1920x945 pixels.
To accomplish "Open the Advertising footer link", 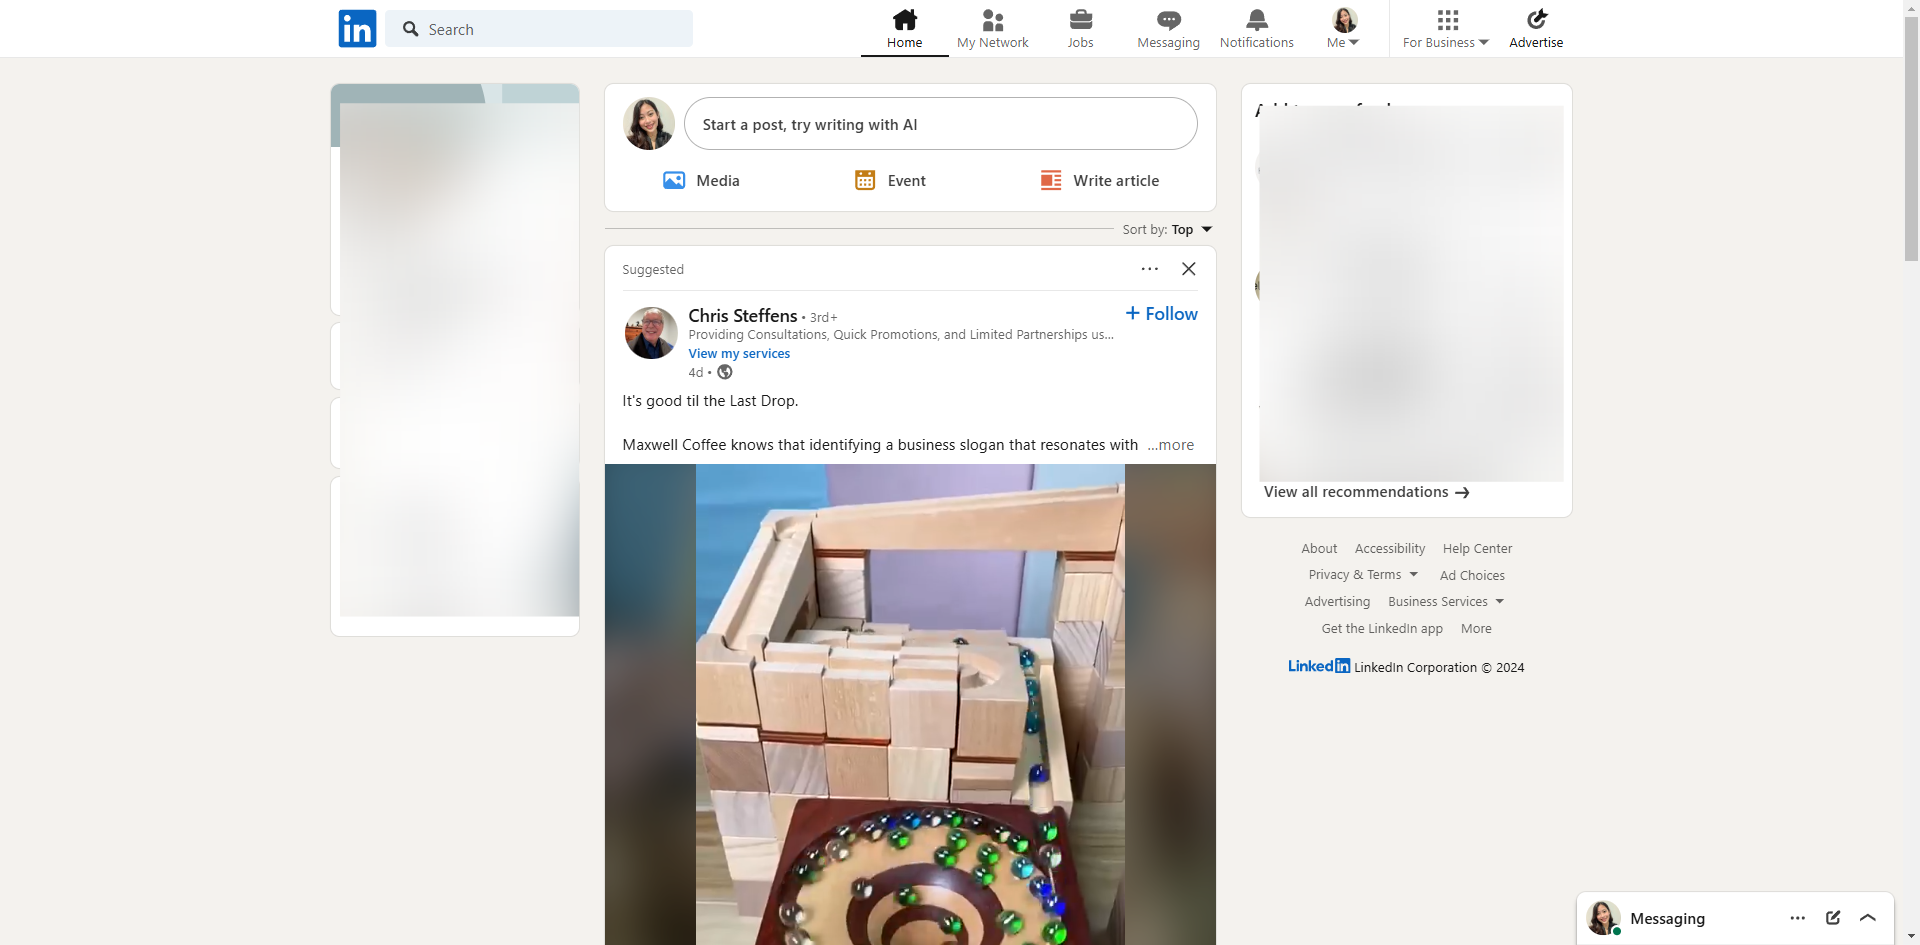I will coord(1337,602).
